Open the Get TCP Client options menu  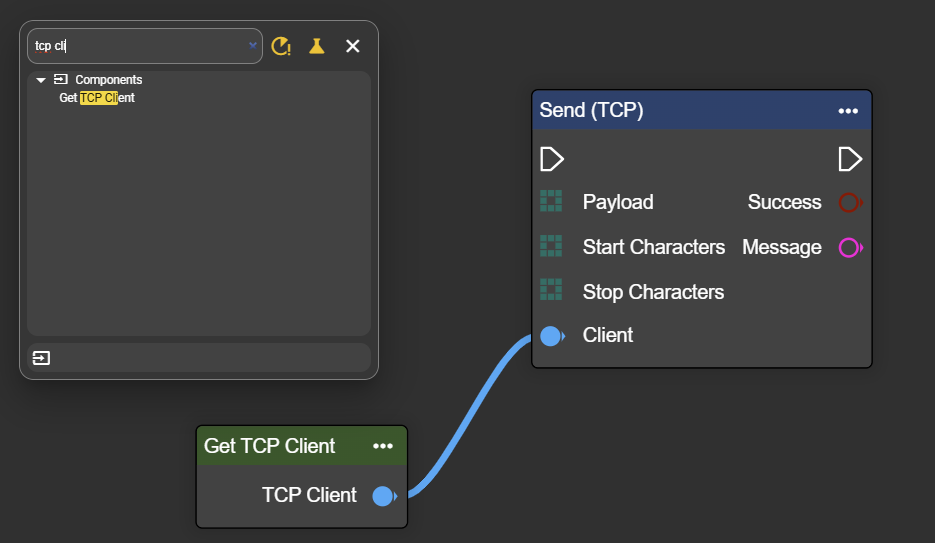coord(383,446)
